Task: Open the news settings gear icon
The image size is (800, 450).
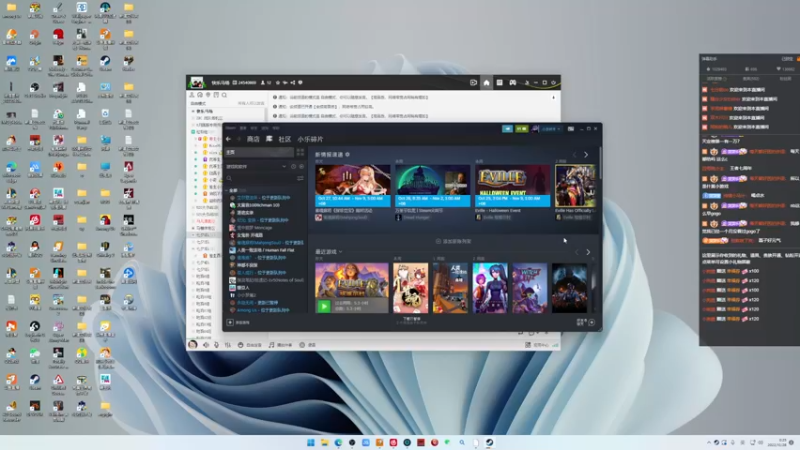Action: tap(347, 155)
